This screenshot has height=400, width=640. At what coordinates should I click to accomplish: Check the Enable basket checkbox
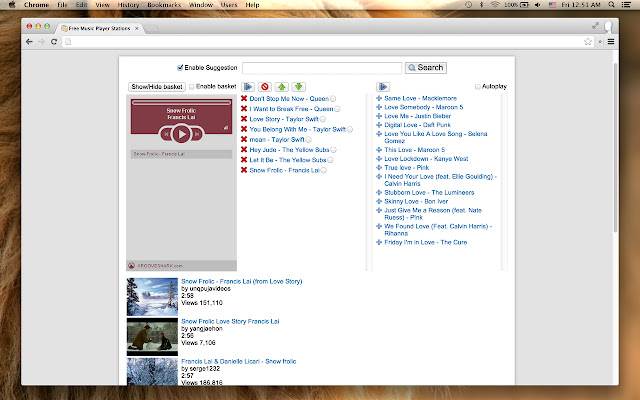191,87
